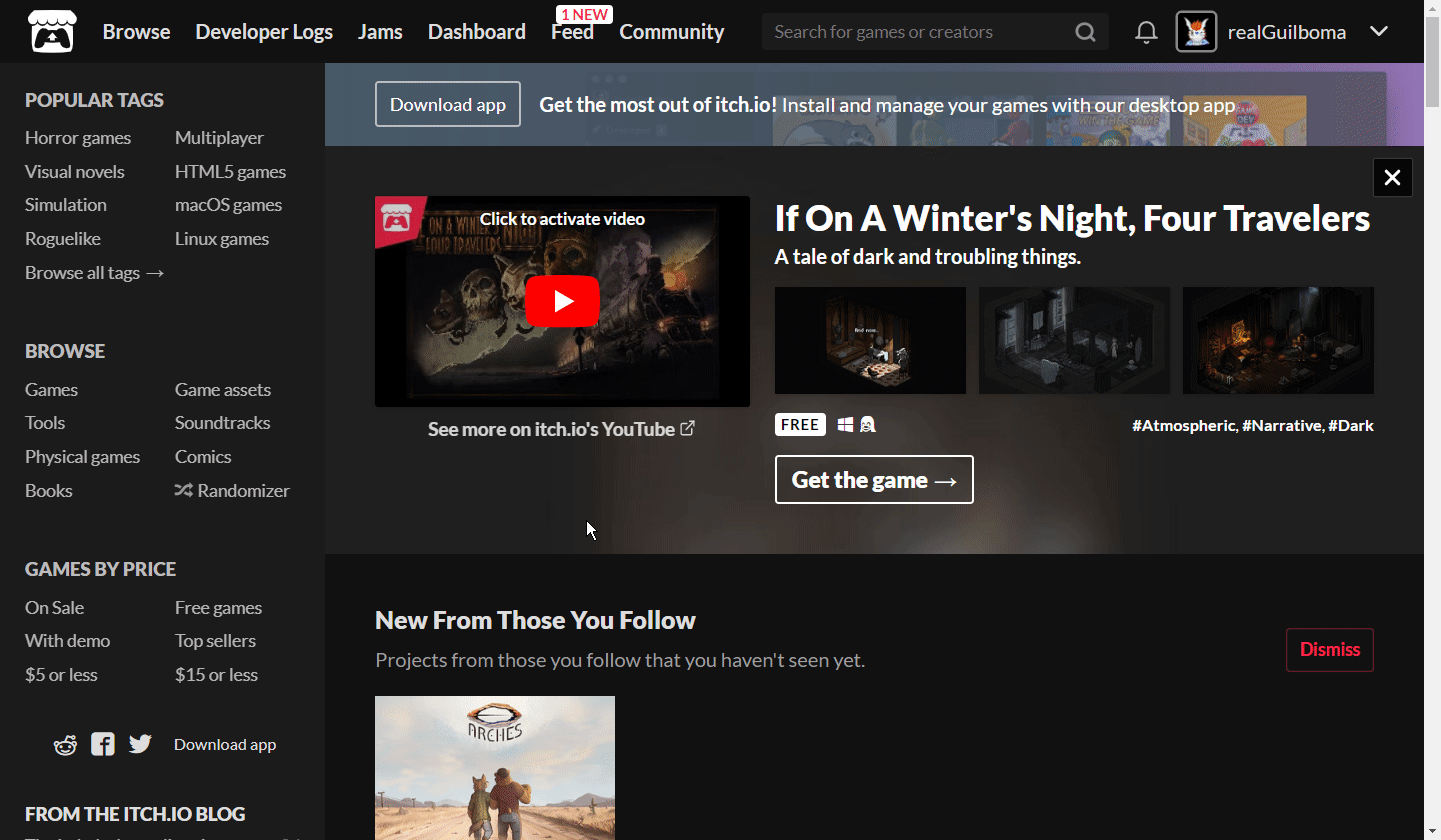Screen dimensions: 1441x840
Task: Click Browse all tags link
Action: coord(95,273)
